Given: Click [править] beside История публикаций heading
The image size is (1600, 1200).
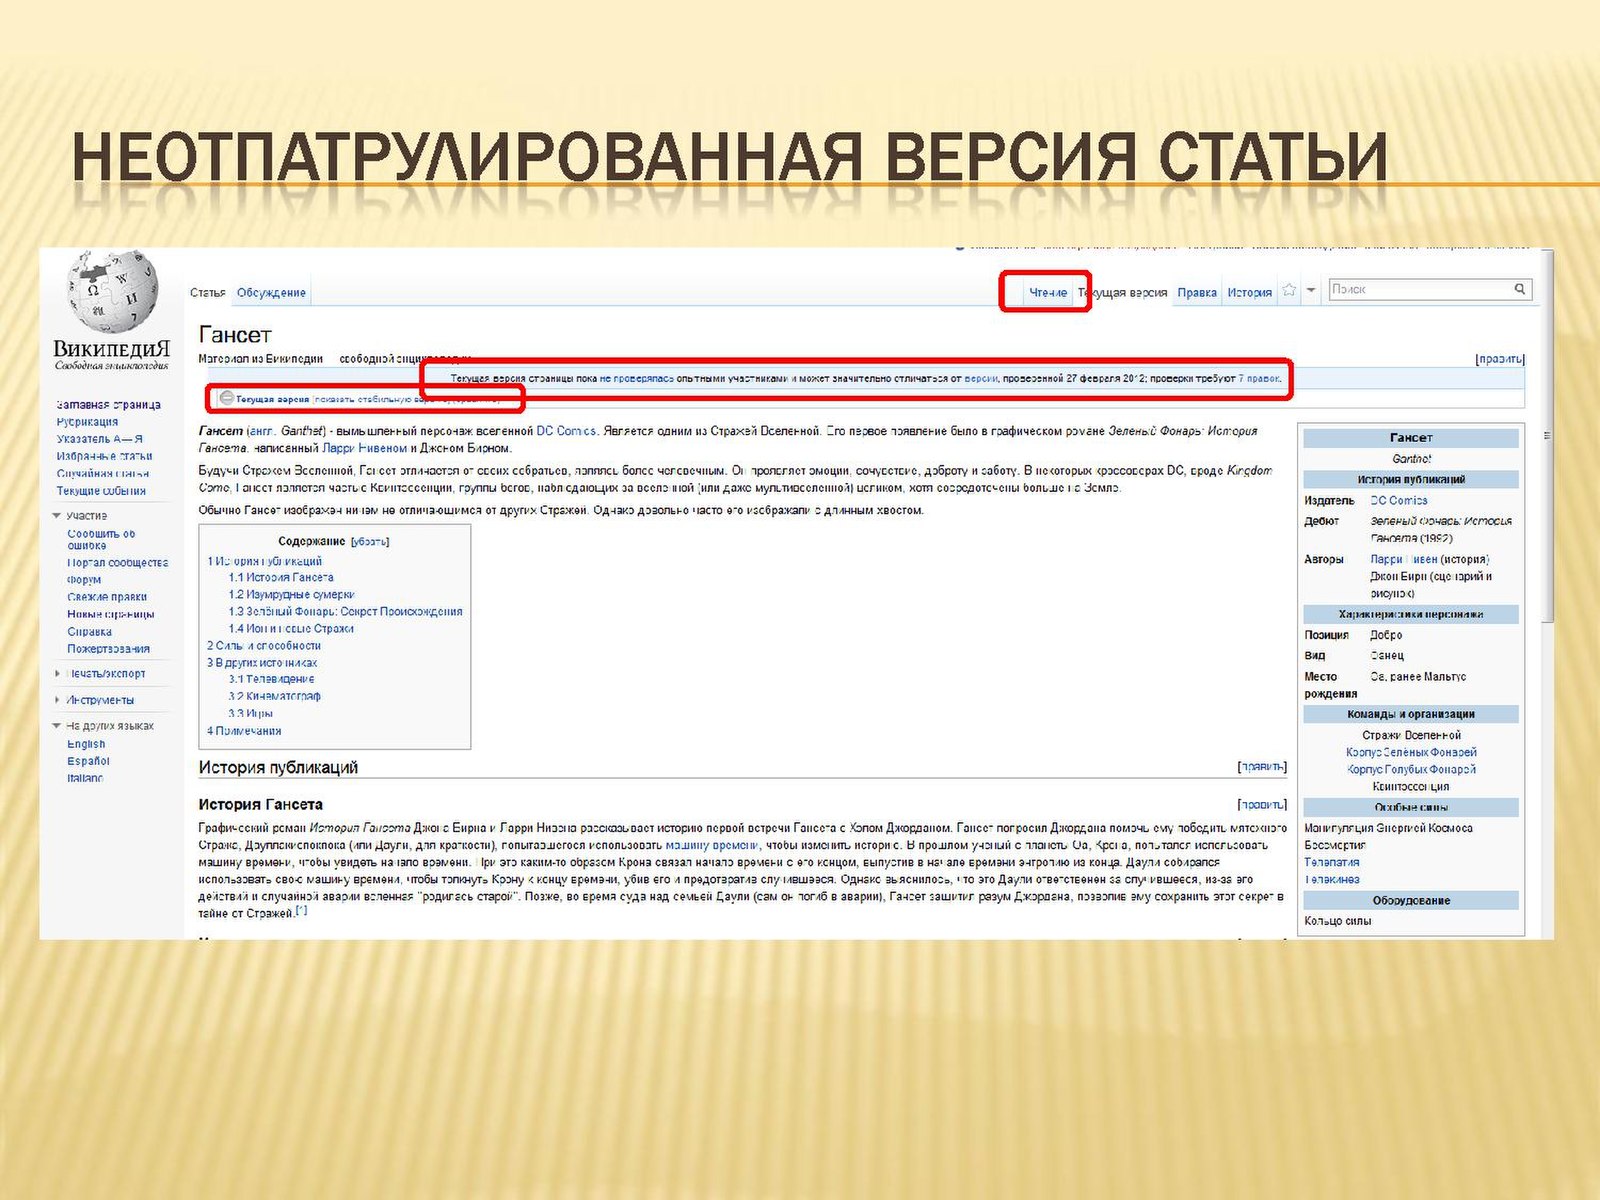Looking at the screenshot, I should [1262, 767].
